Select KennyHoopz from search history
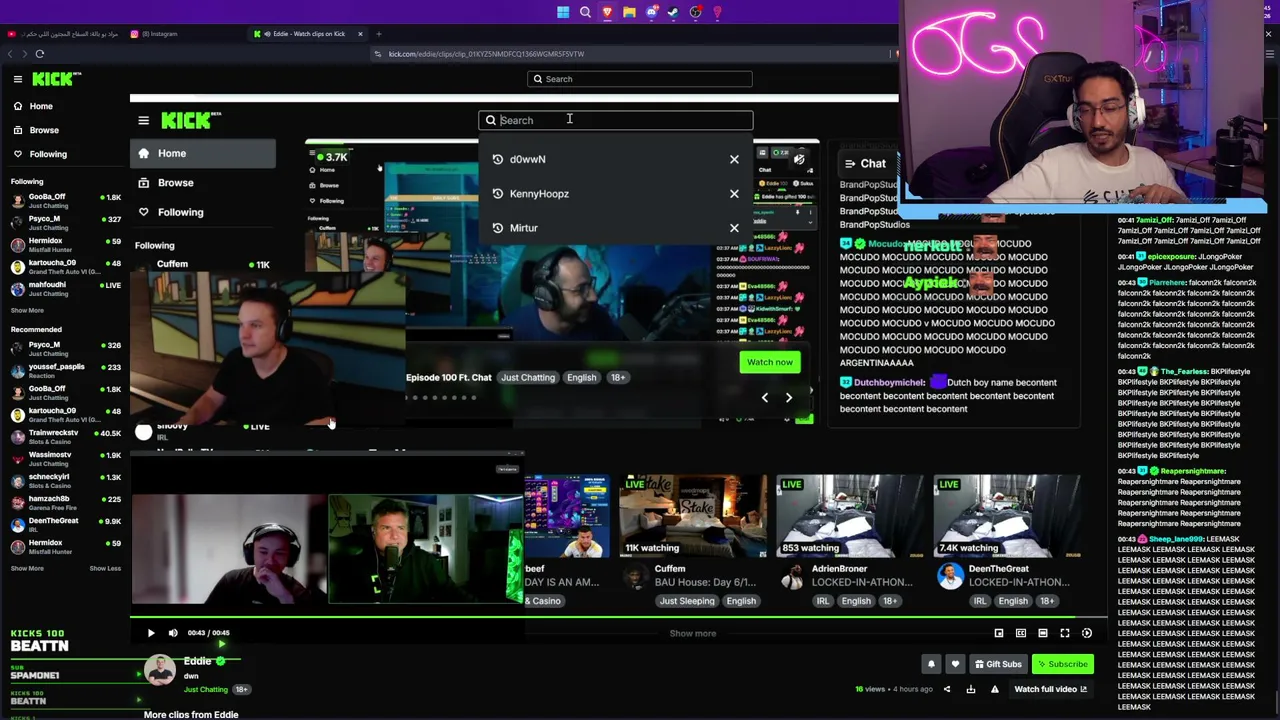This screenshot has width=1280, height=720. (x=539, y=194)
